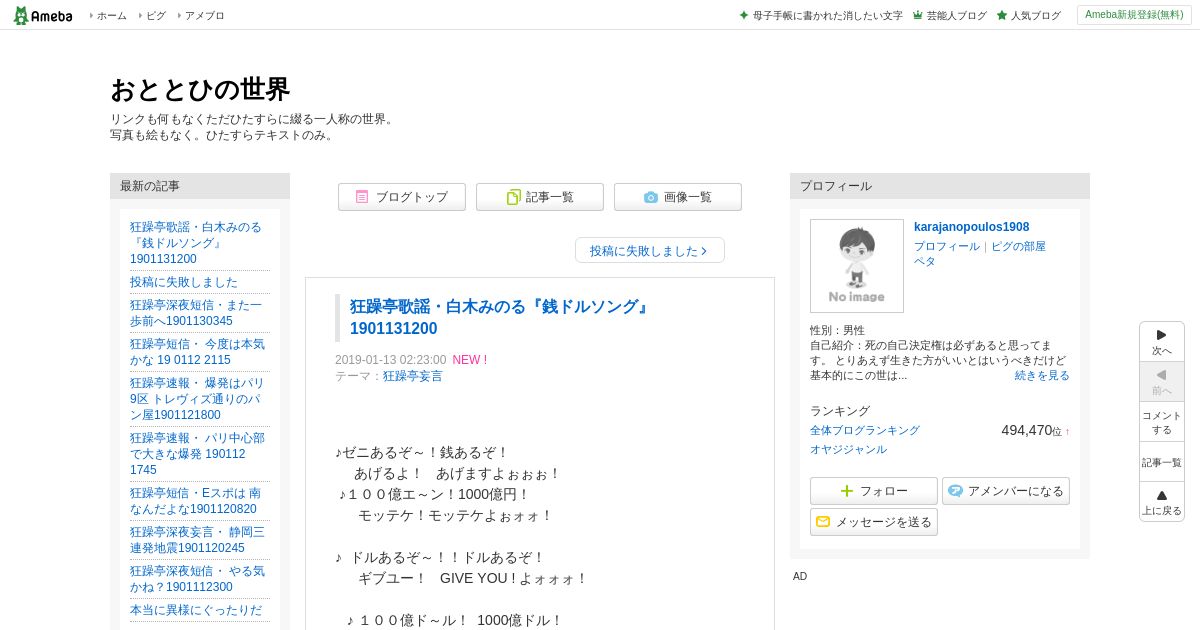The image size is (1200, 630).
Task: Click the 人気ブログ star icon
Action: (1002, 15)
